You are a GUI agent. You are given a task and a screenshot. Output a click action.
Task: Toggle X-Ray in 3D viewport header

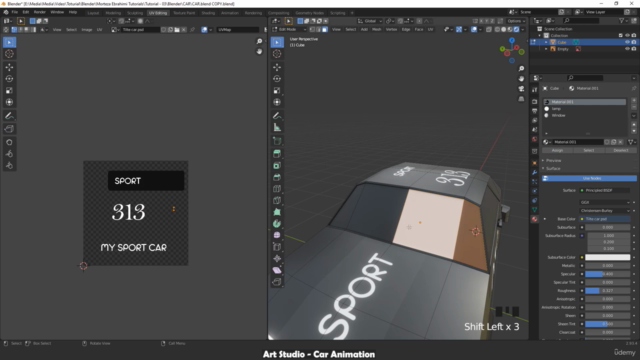[x=489, y=29]
